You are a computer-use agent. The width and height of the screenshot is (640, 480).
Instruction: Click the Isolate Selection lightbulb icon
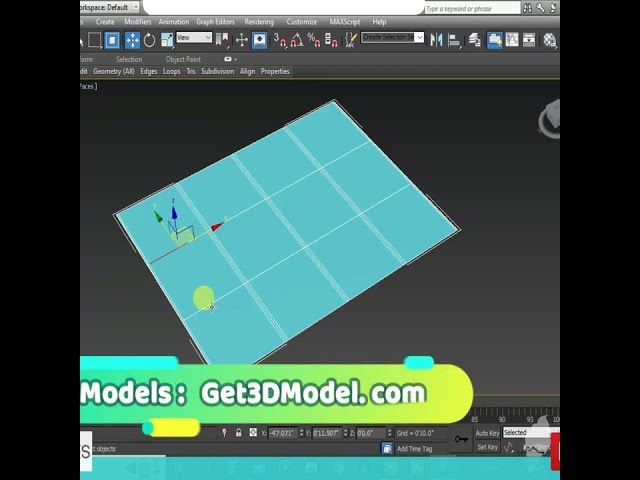(x=224, y=433)
